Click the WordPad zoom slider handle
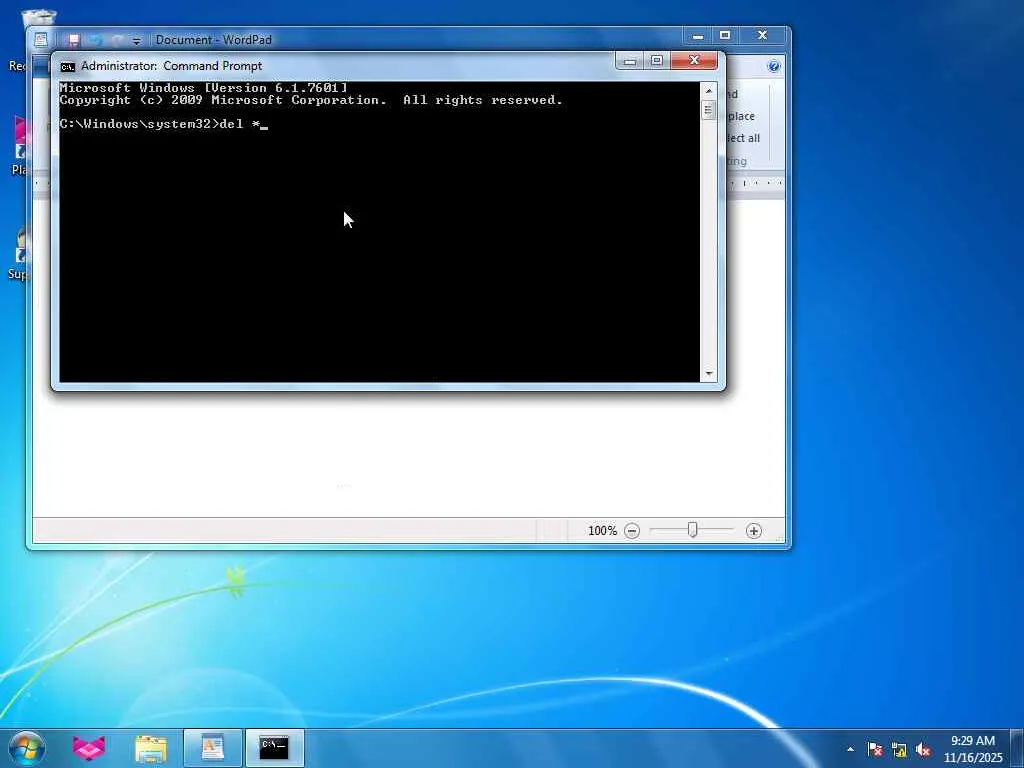The width and height of the screenshot is (1024, 768). tap(692, 530)
